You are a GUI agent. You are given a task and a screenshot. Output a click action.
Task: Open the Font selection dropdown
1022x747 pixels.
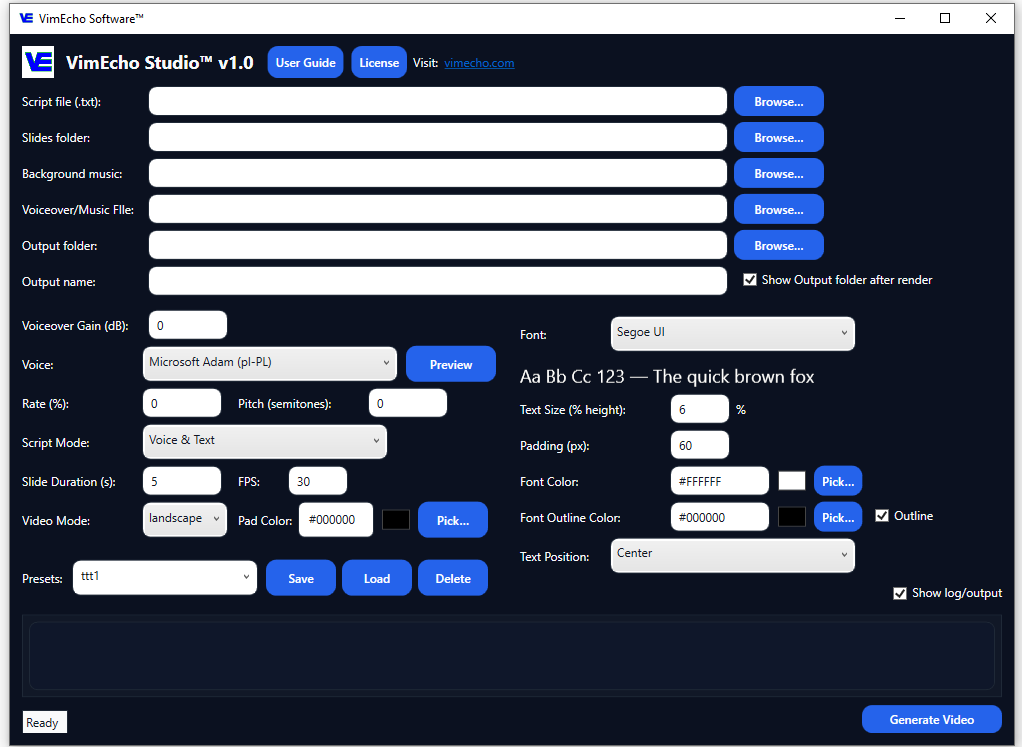(x=732, y=334)
